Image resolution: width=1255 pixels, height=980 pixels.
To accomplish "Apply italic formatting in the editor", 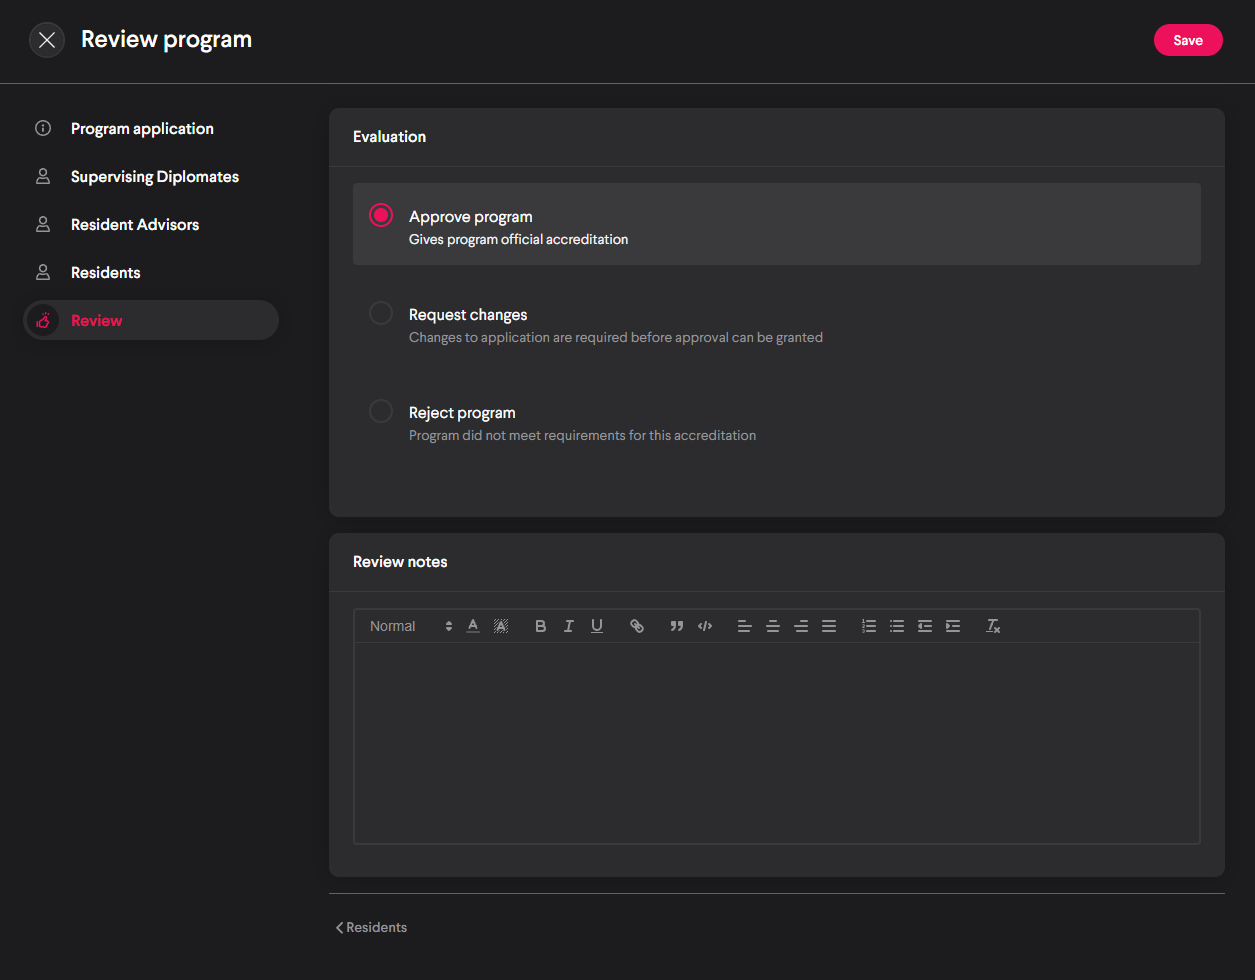I will (x=569, y=626).
